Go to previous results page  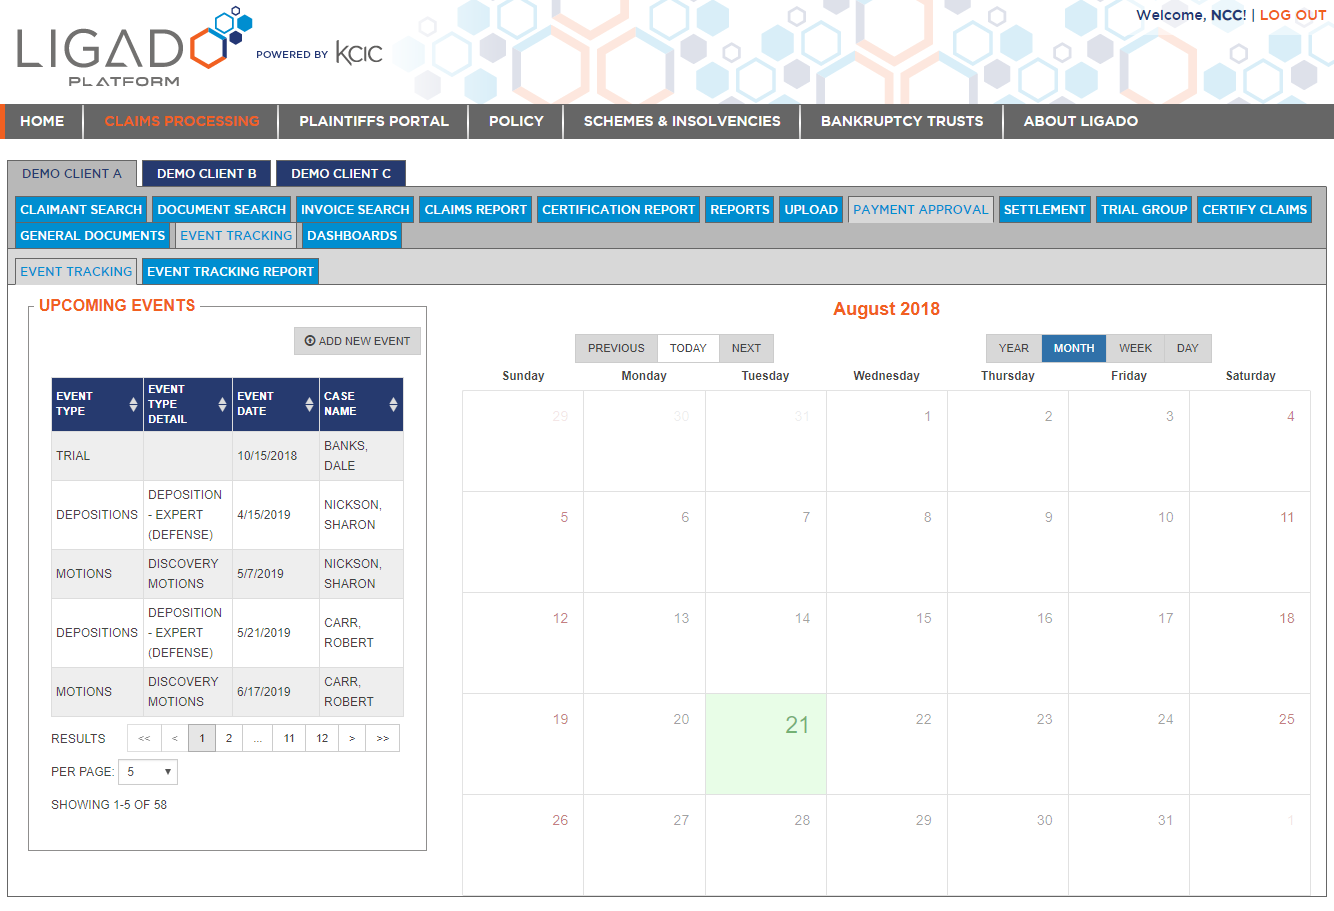click(174, 738)
